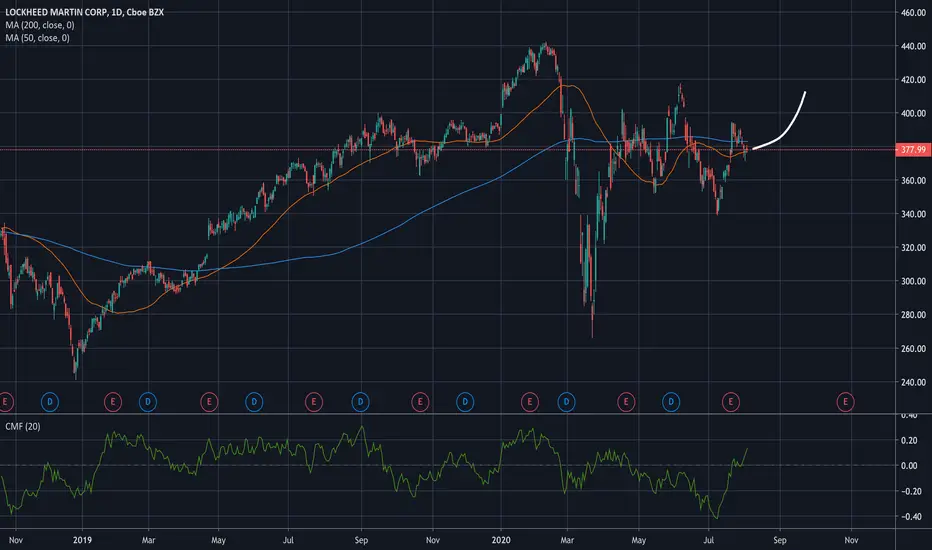Image resolution: width=932 pixels, height=550 pixels.
Task: Click the 460.00 price axis label
Action: (x=914, y=12)
